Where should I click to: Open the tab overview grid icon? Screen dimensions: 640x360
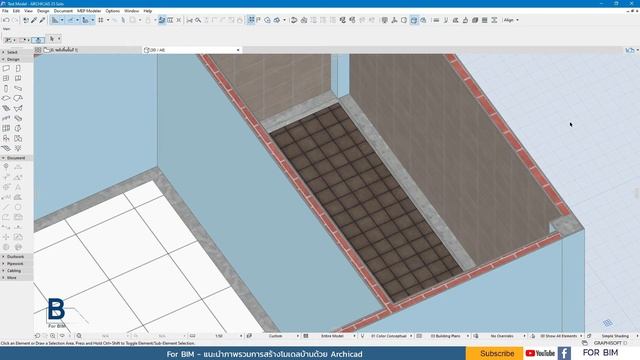pyautogui.click(x=38, y=50)
